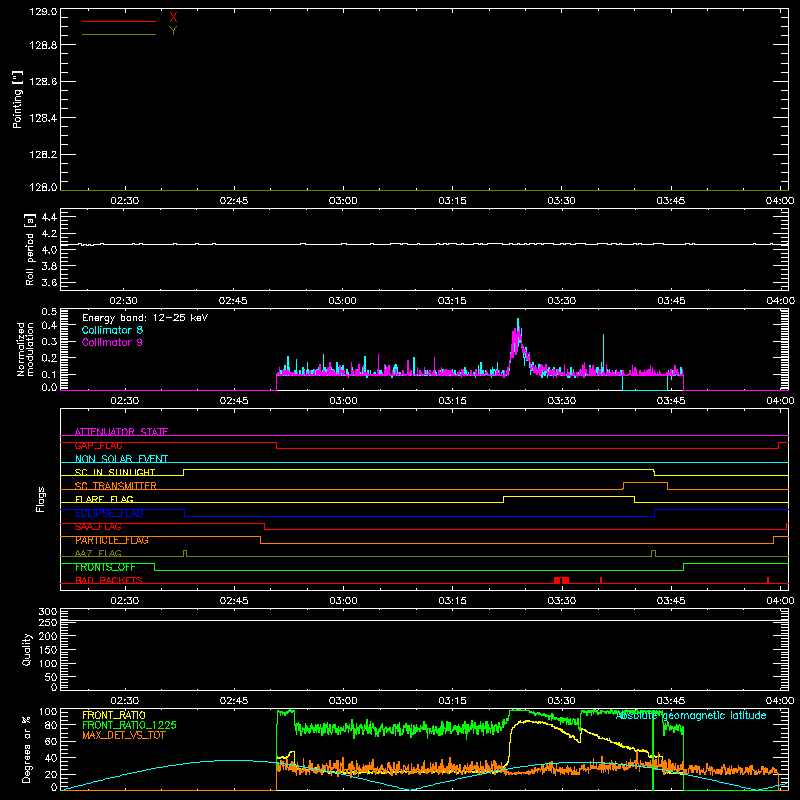Click the red BAD_PACKETS block near 03:30
The height and width of the screenshot is (800, 800).
[x=561, y=580]
